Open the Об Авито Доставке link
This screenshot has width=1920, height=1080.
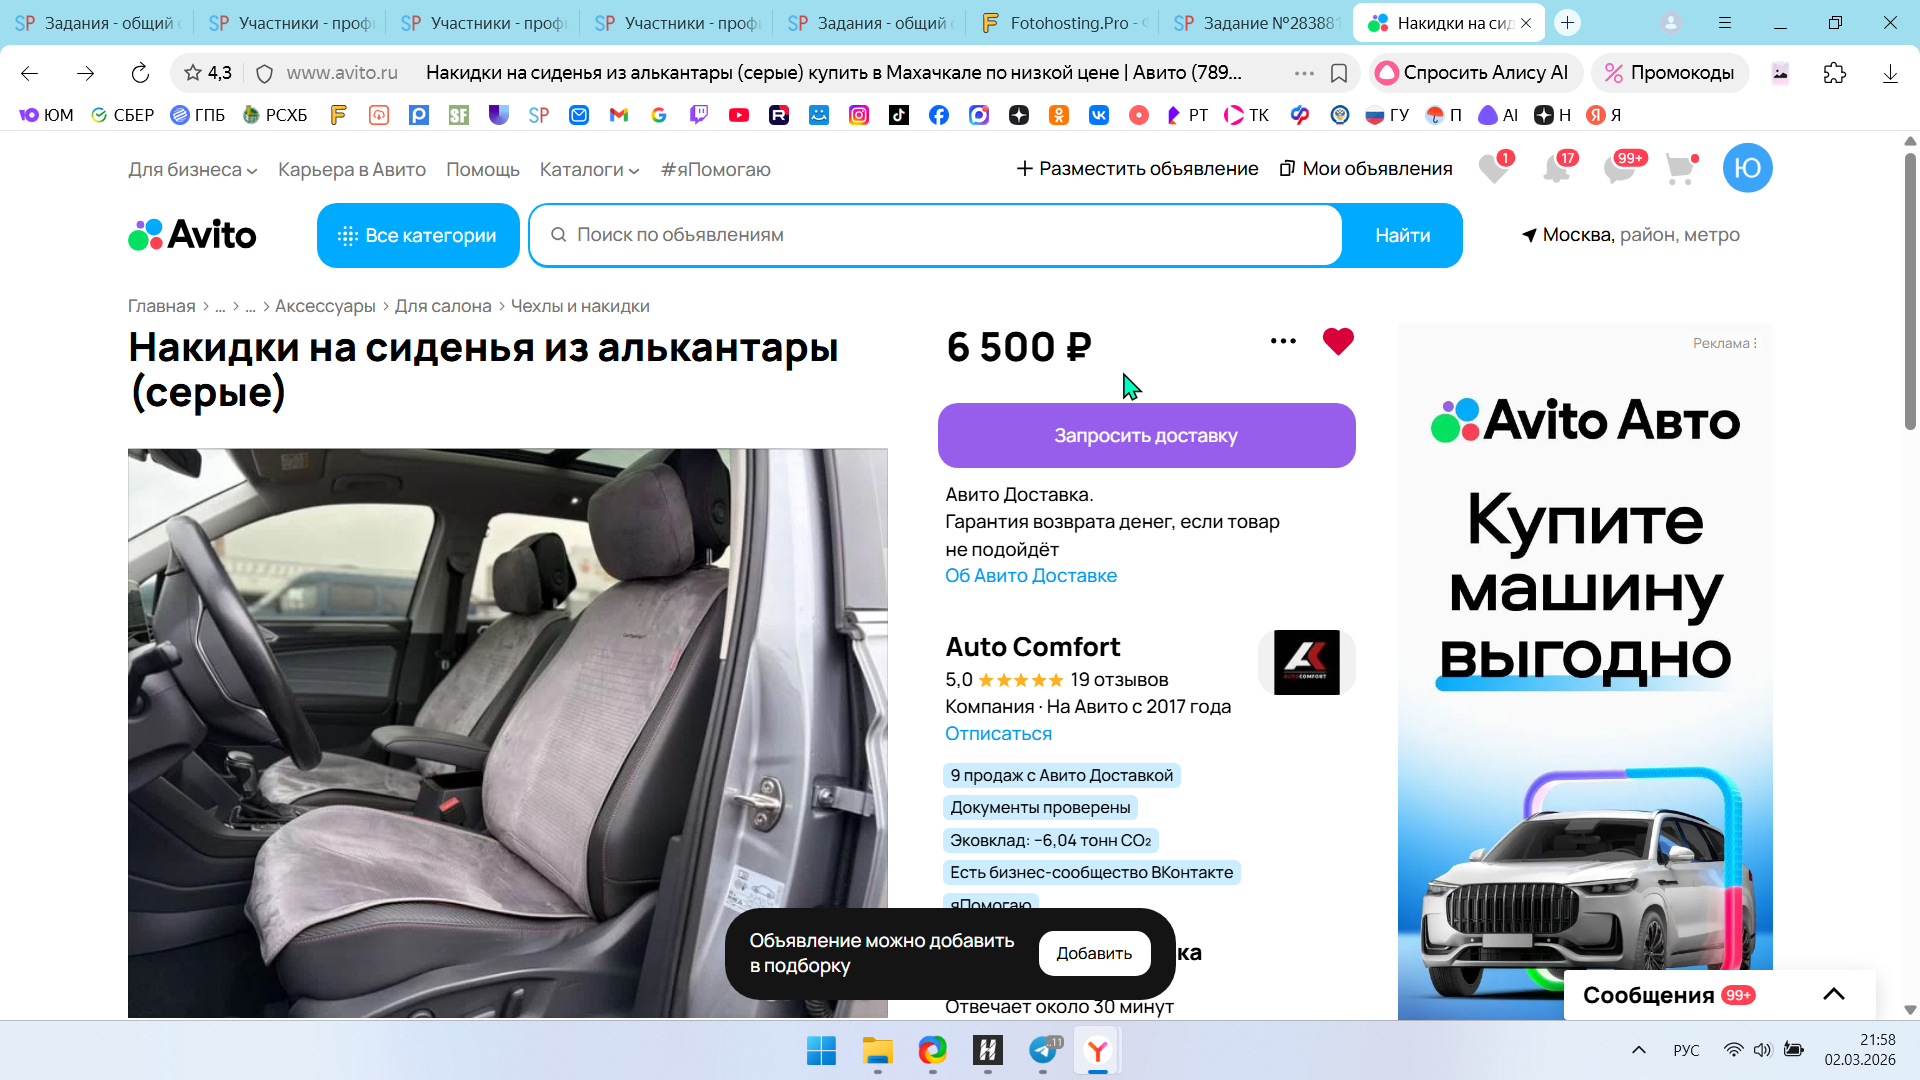(x=1030, y=575)
